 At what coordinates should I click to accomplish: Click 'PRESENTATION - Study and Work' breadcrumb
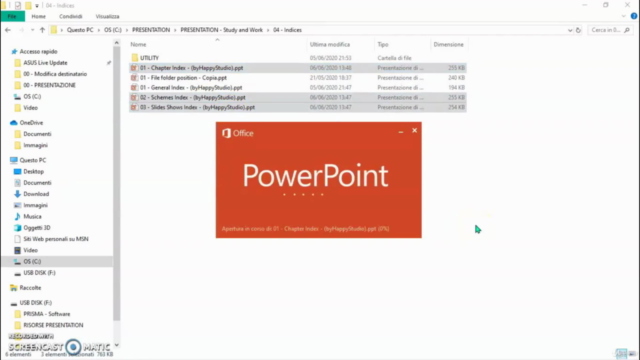pos(222,30)
